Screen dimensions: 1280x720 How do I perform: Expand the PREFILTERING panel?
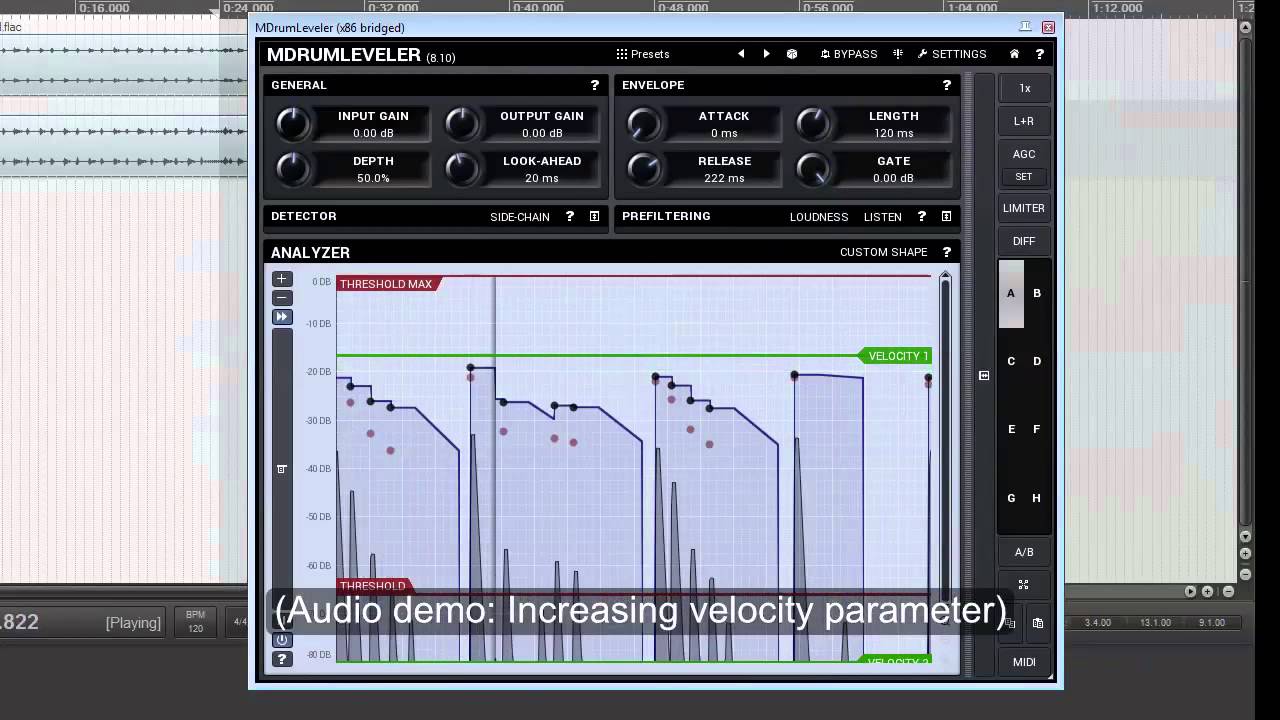(x=946, y=216)
